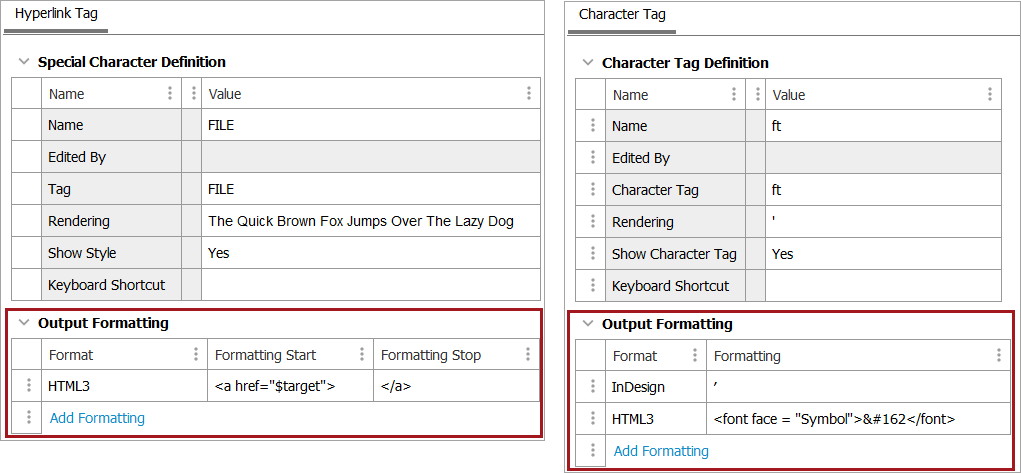Image resolution: width=1021 pixels, height=473 pixels.
Task: Collapse Special Character Definition section
Action: pyautogui.click(x=24, y=62)
